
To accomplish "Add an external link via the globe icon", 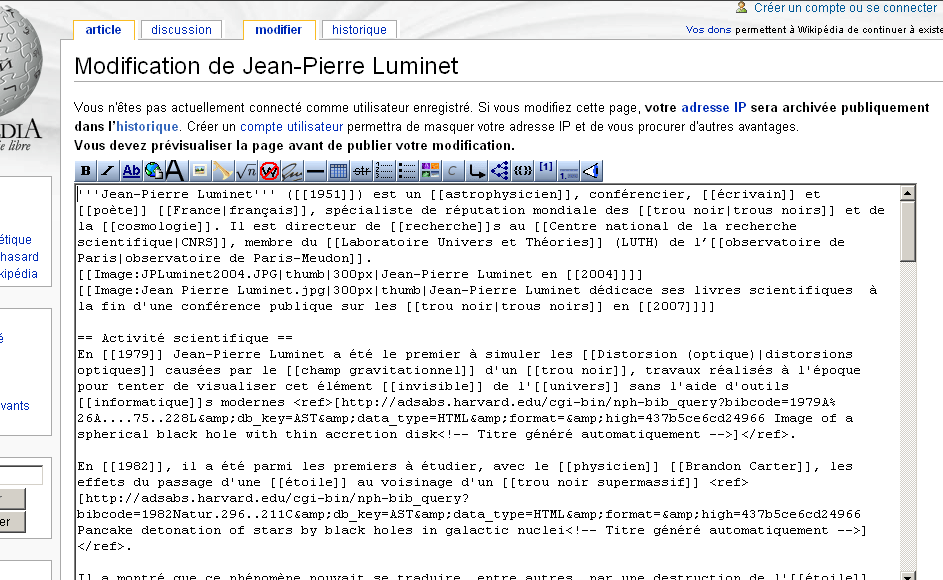I will click(x=152, y=170).
